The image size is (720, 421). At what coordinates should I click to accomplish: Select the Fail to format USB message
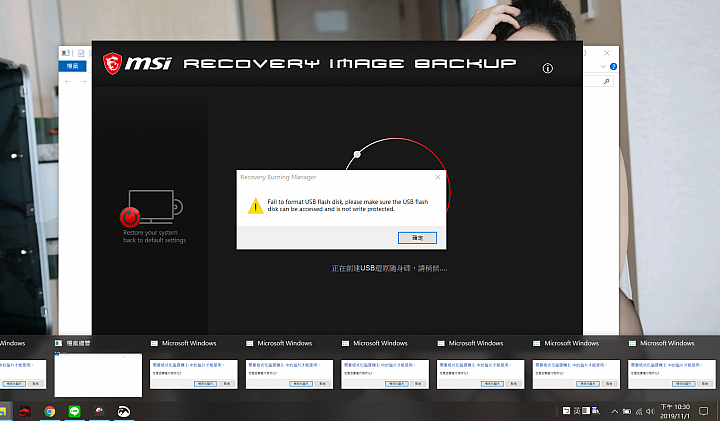click(x=348, y=205)
